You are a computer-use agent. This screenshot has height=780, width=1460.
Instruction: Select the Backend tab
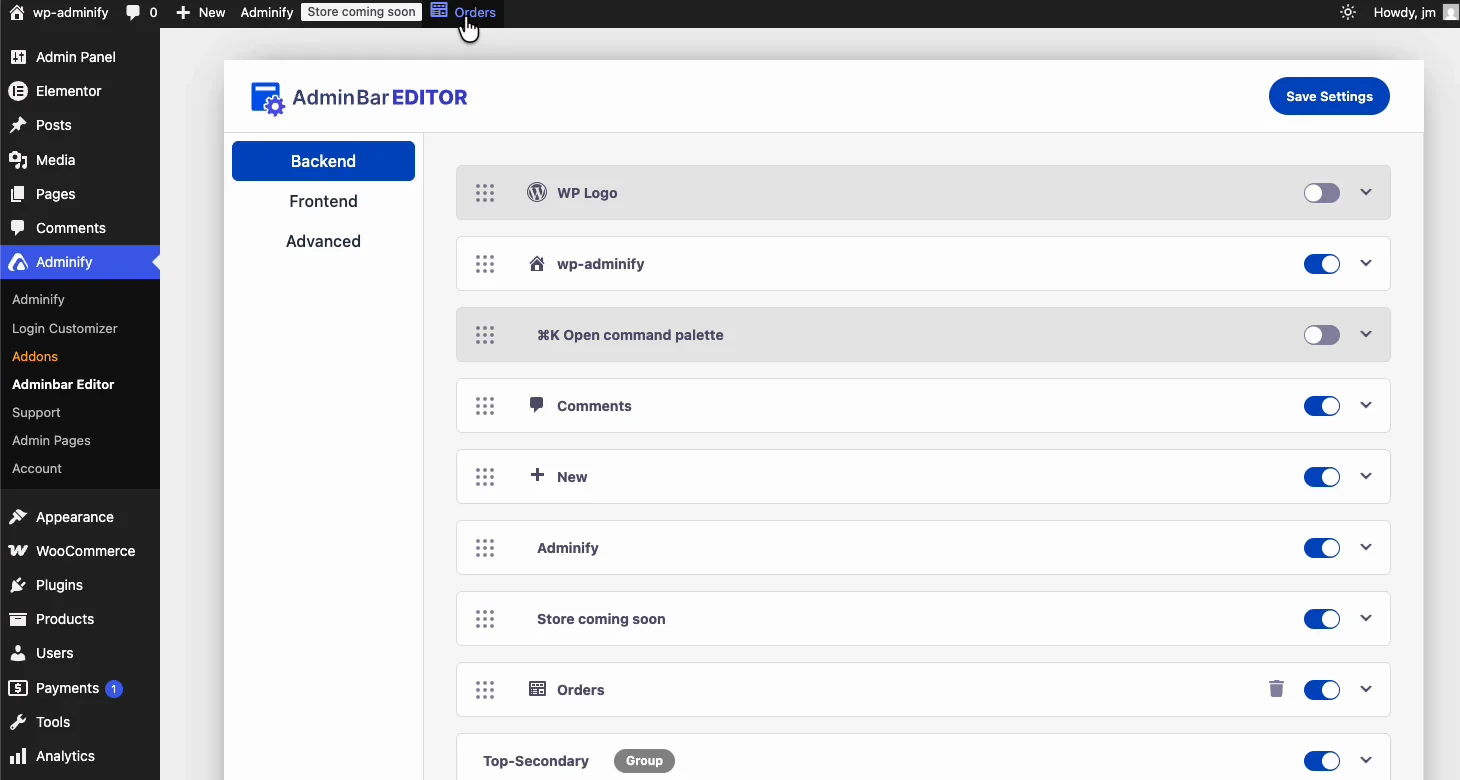tap(324, 161)
